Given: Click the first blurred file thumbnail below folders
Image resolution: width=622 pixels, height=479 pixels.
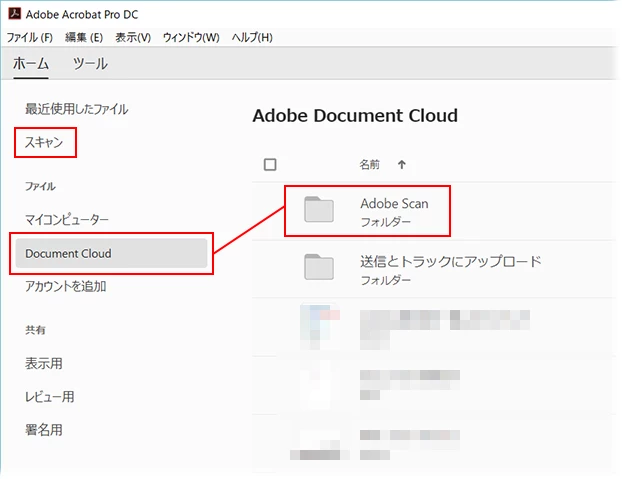Looking at the screenshot, I should (320, 326).
